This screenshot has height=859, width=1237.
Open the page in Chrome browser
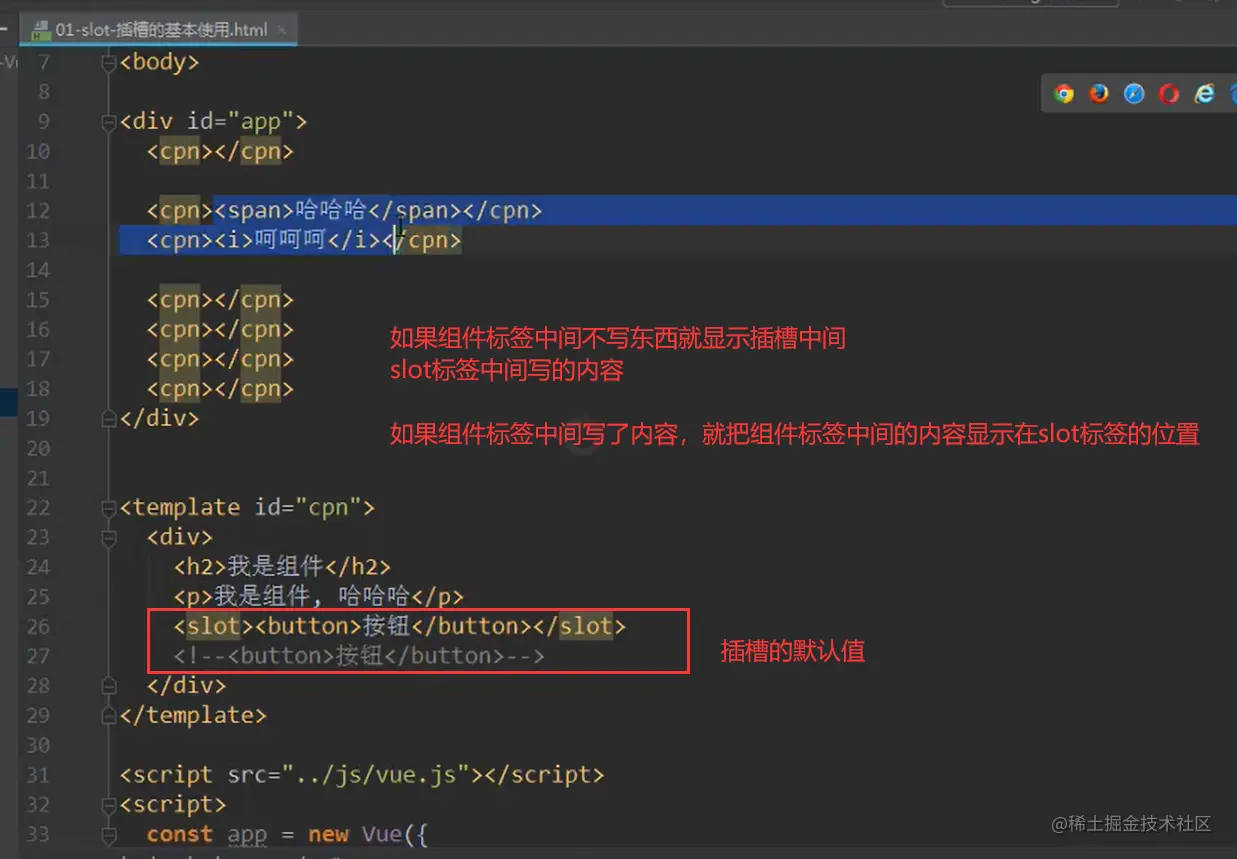point(1064,93)
